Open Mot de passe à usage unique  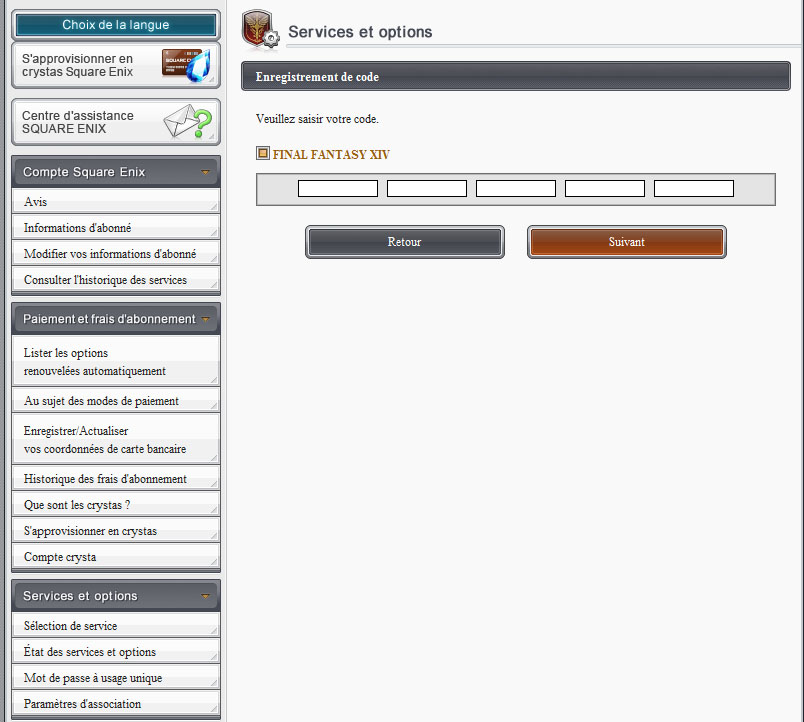tap(116, 678)
